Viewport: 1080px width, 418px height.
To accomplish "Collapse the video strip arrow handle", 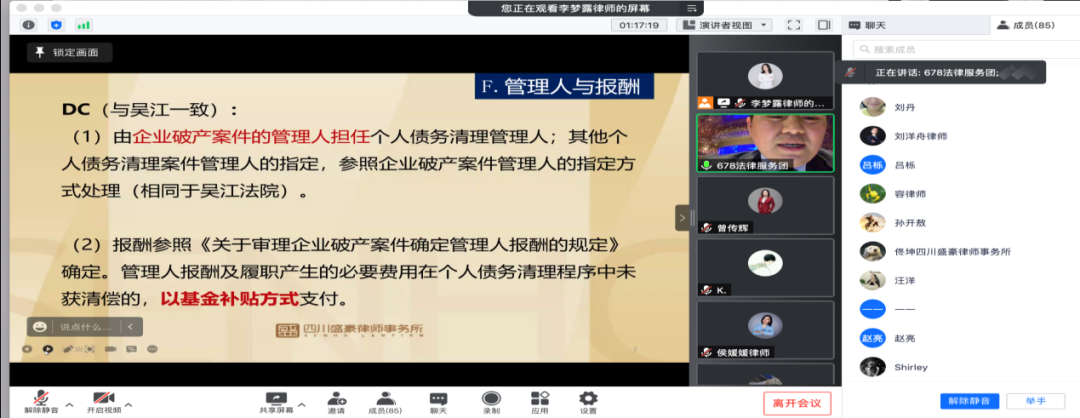I will tap(682, 218).
